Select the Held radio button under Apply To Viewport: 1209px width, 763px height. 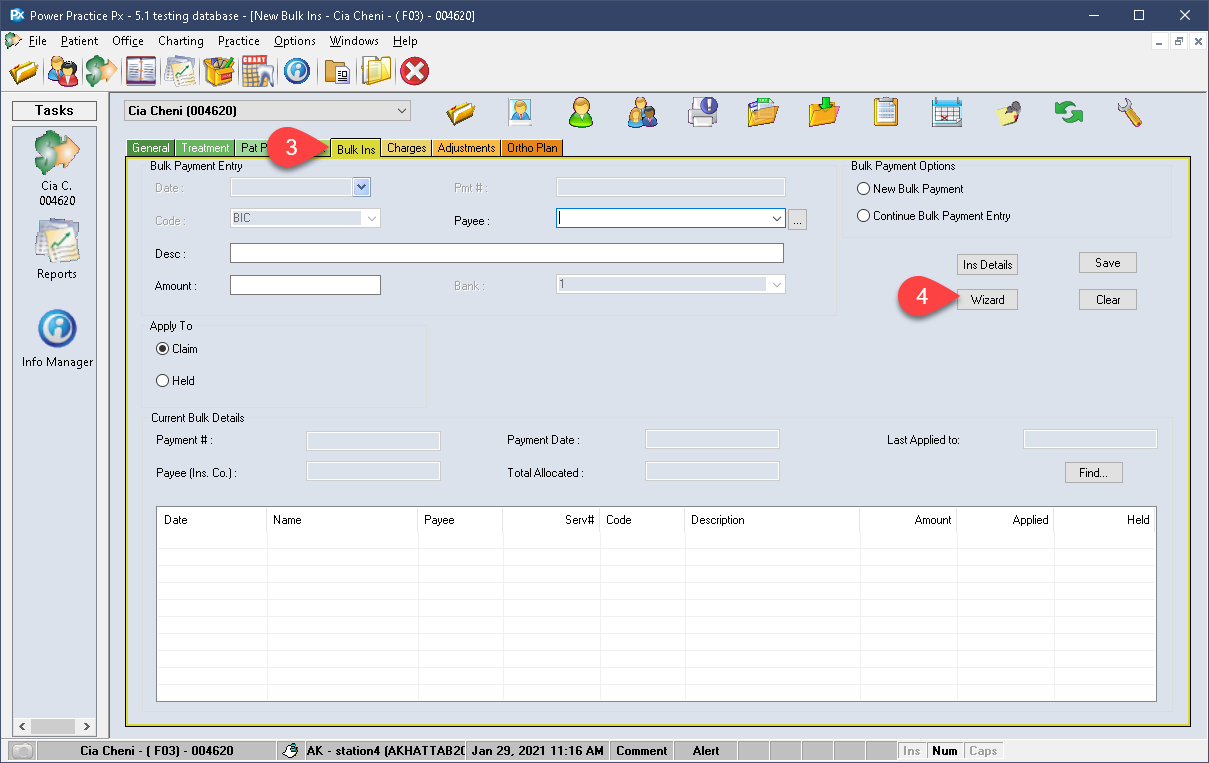(162, 381)
